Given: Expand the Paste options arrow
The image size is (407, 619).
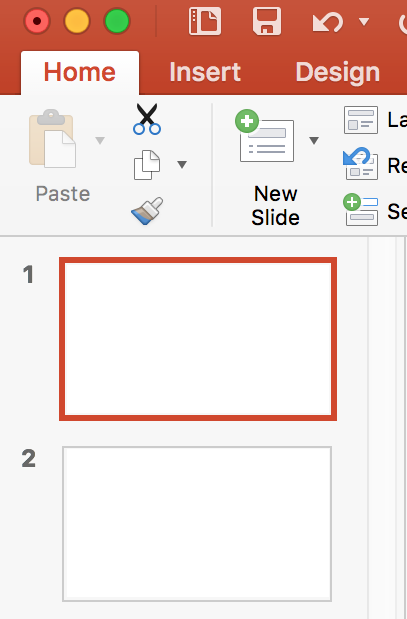Looking at the screenshot, I should pos(100,140).
